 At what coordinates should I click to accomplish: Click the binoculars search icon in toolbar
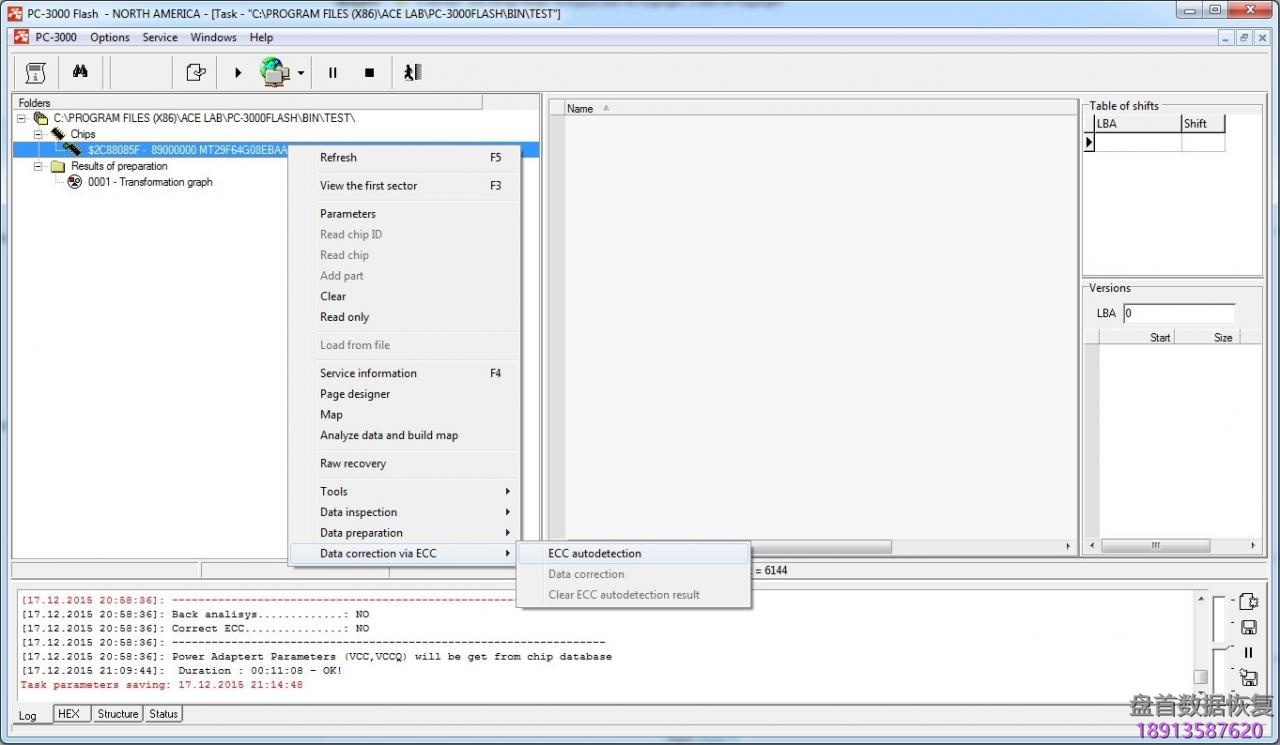(x=80, y=72)
